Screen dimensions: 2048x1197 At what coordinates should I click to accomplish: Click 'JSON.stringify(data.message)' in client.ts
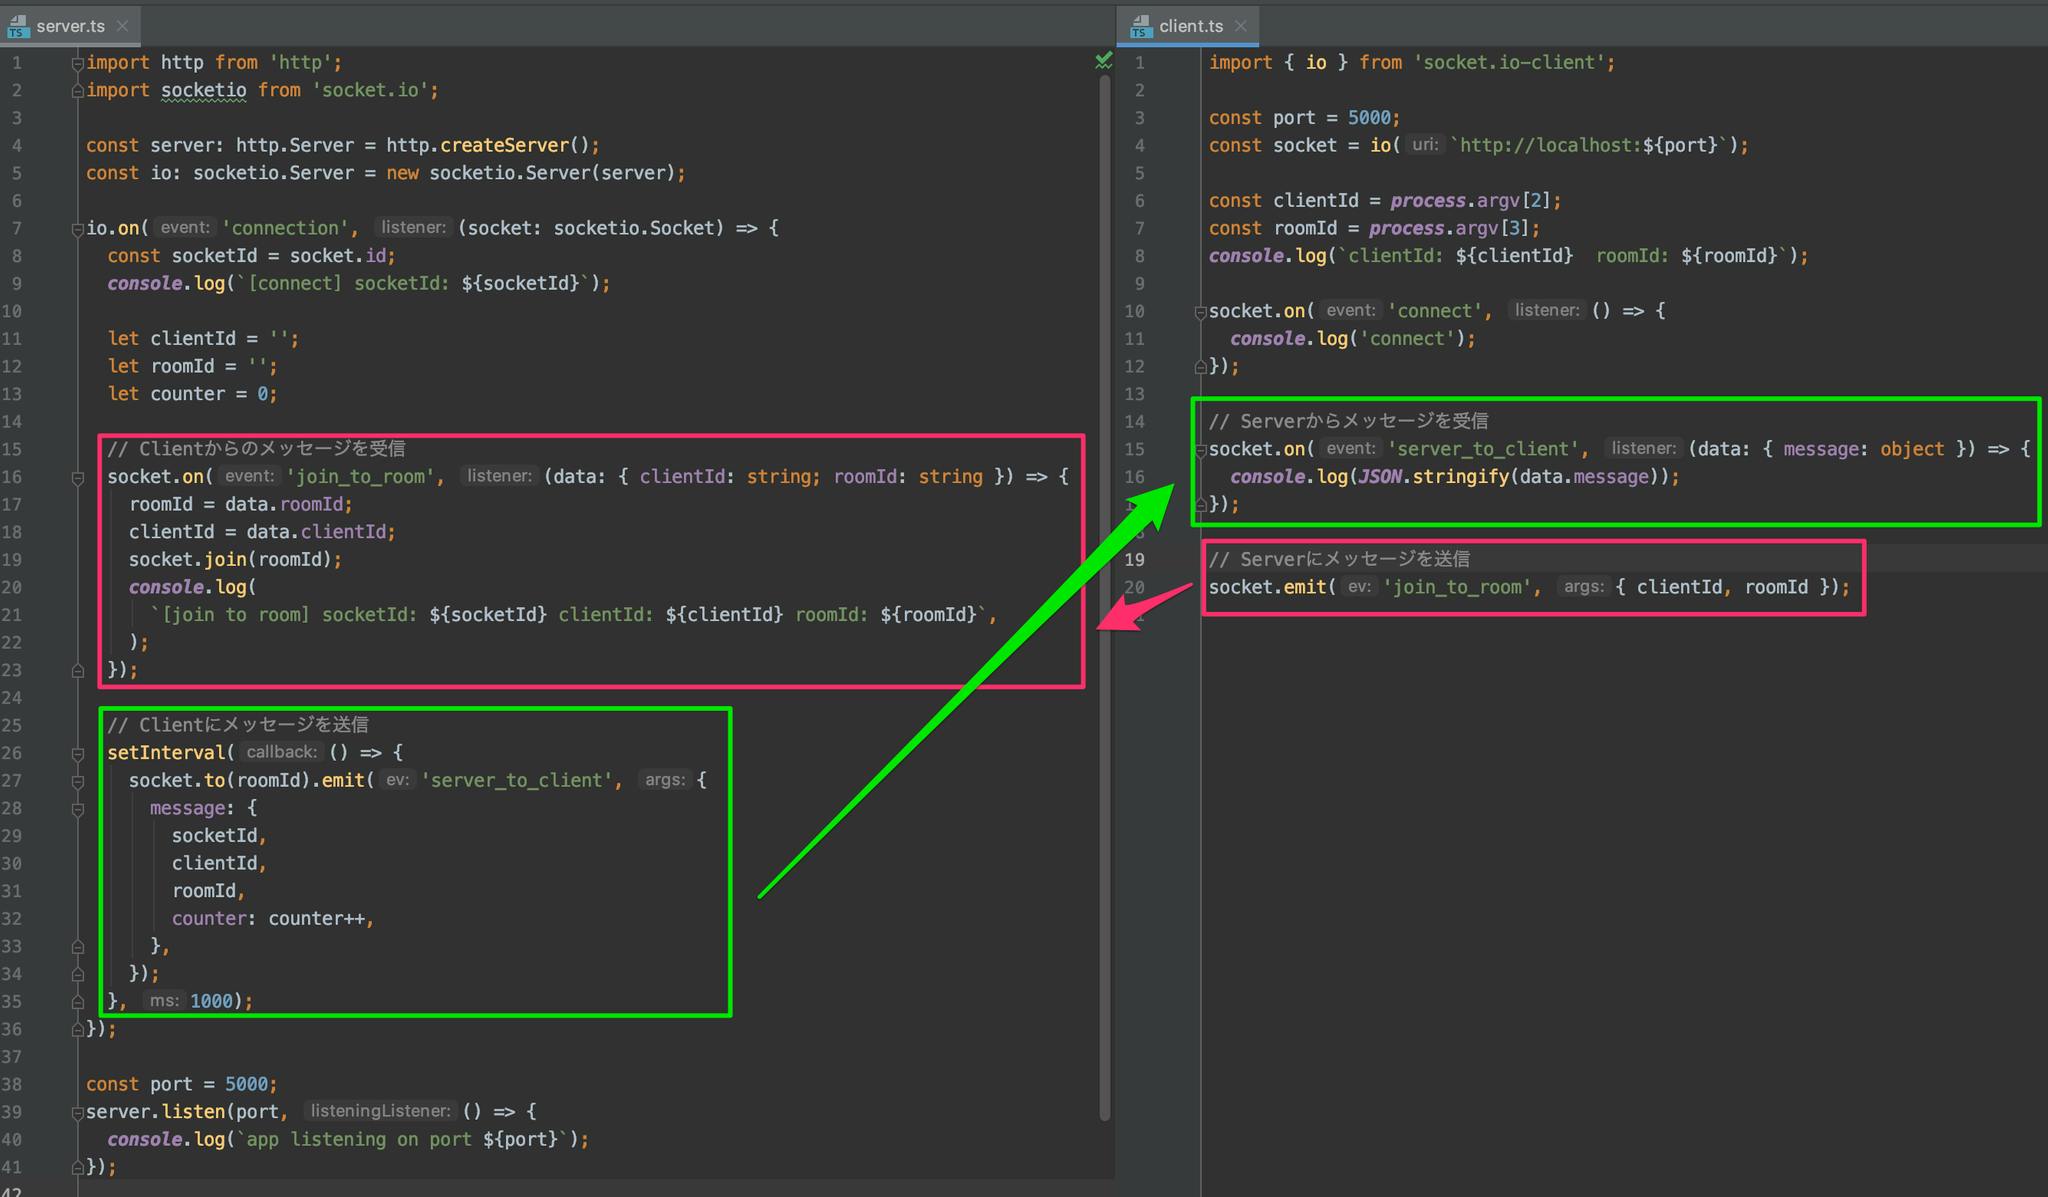pyautogui.click(x=1508, y=477)
